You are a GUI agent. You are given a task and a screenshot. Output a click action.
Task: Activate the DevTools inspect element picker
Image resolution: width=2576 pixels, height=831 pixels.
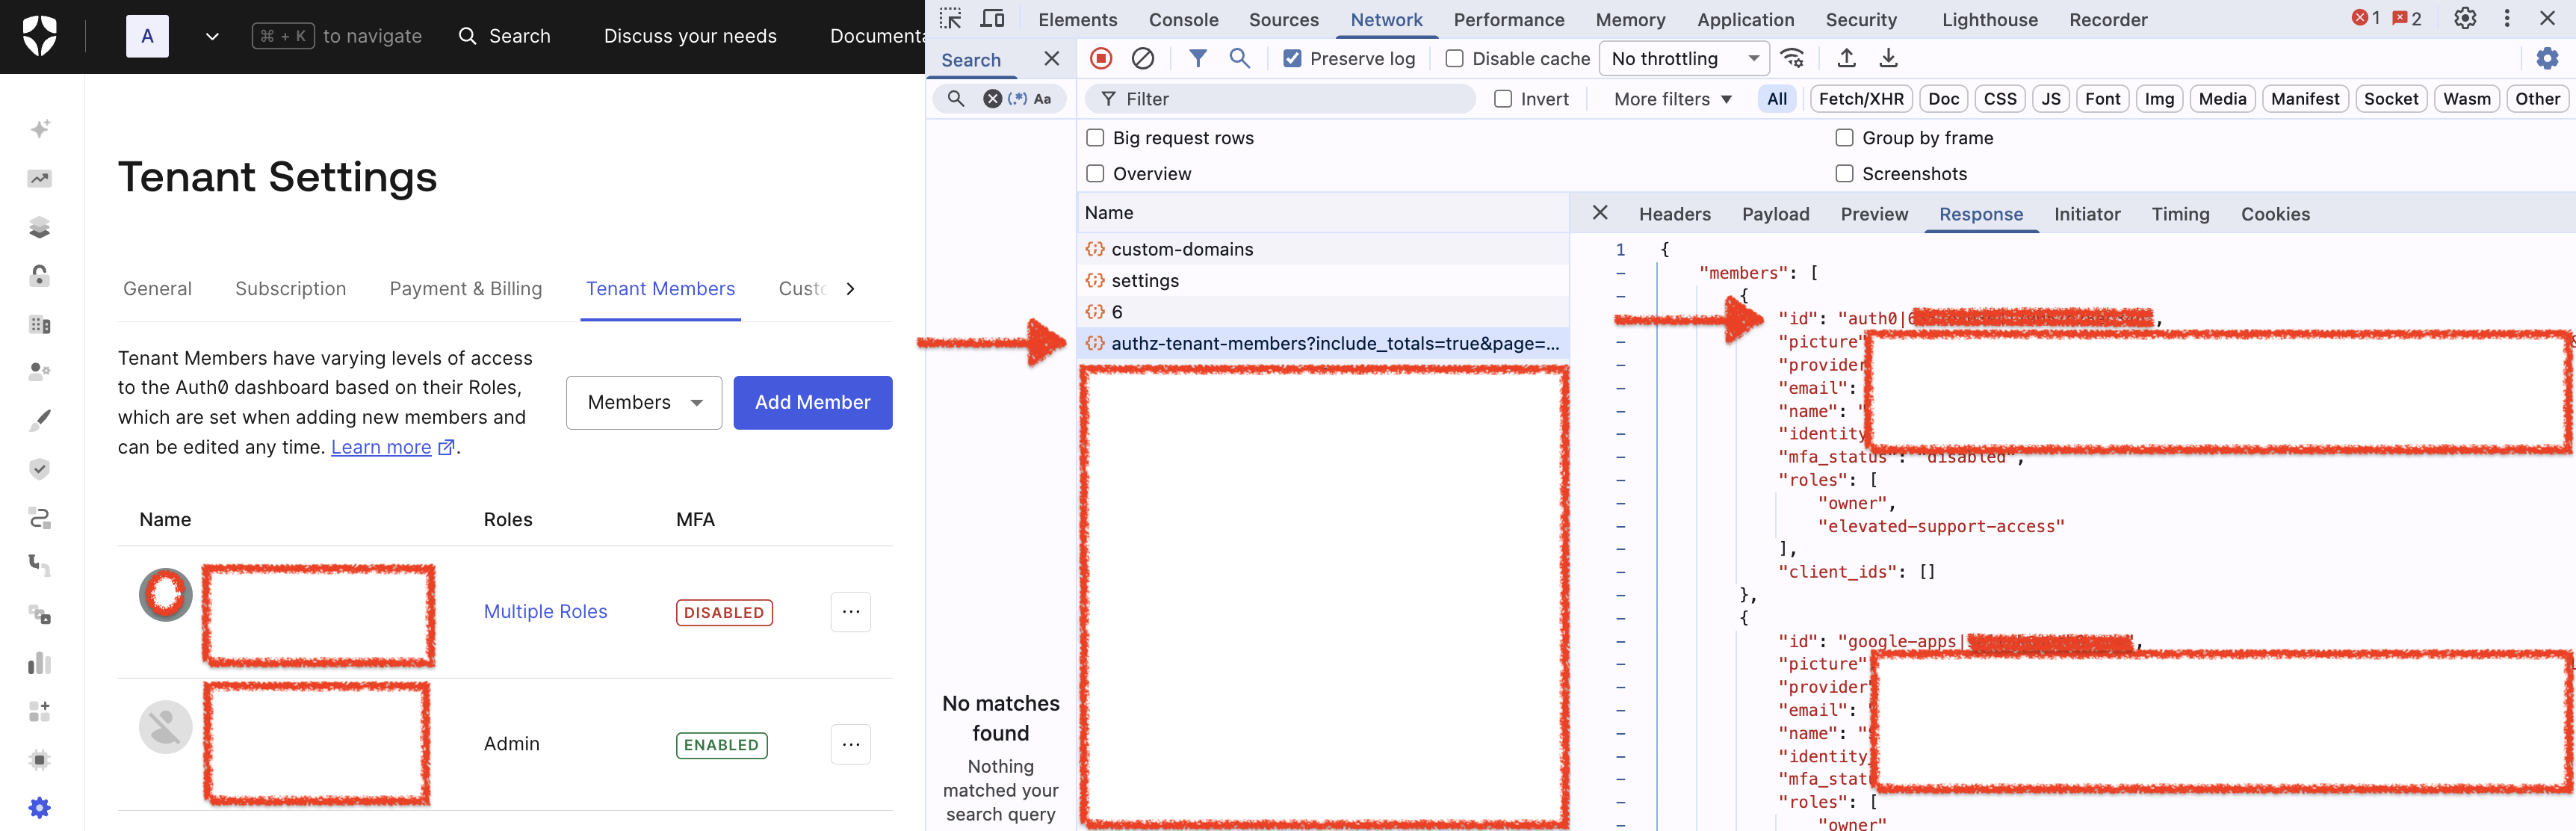950,19
